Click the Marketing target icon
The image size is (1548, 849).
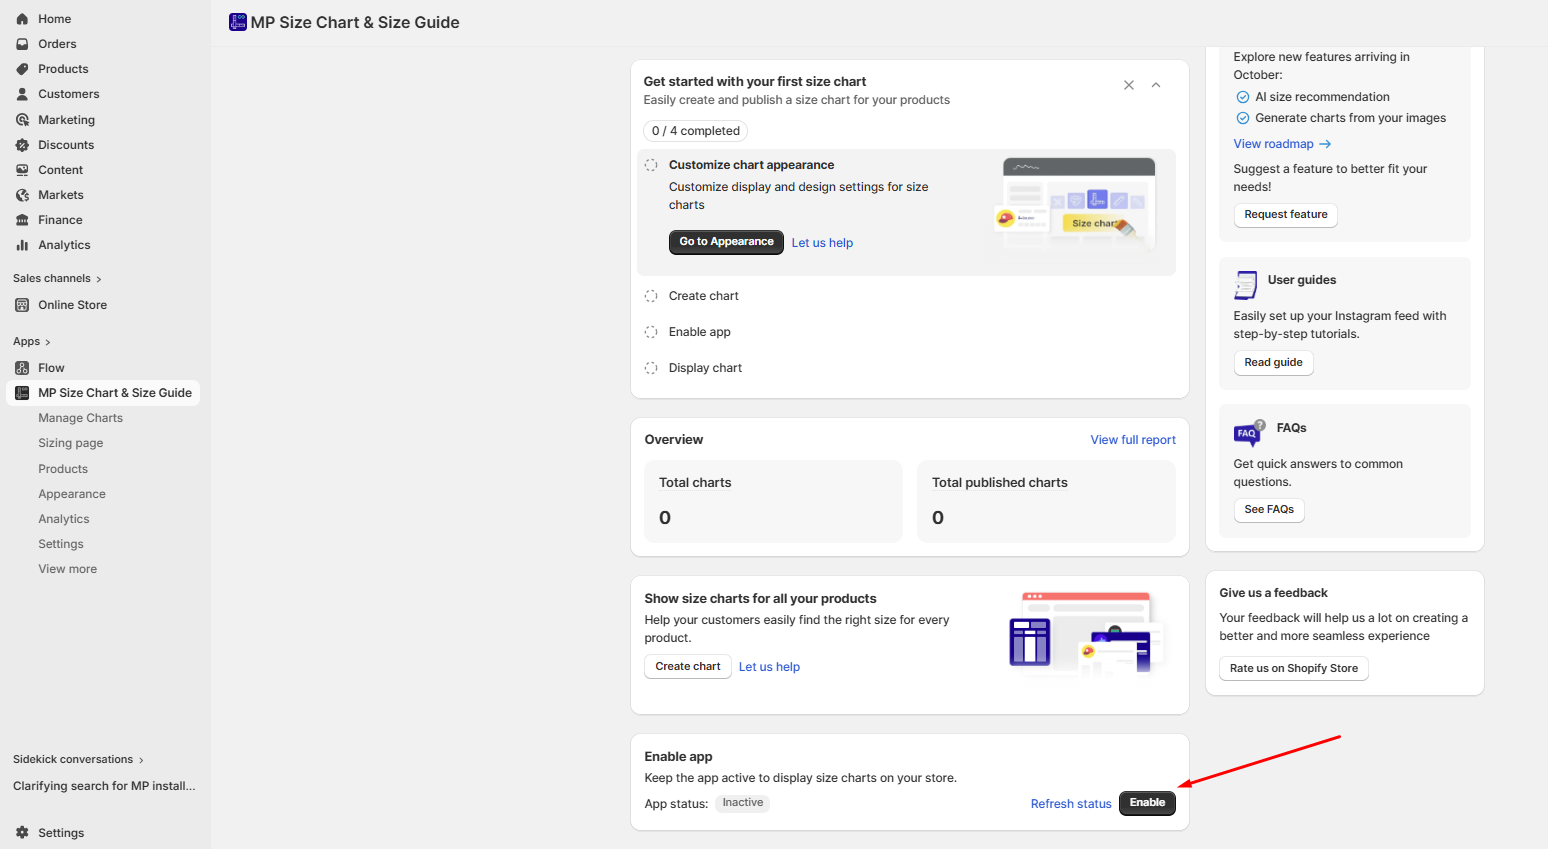coord(22,120)
